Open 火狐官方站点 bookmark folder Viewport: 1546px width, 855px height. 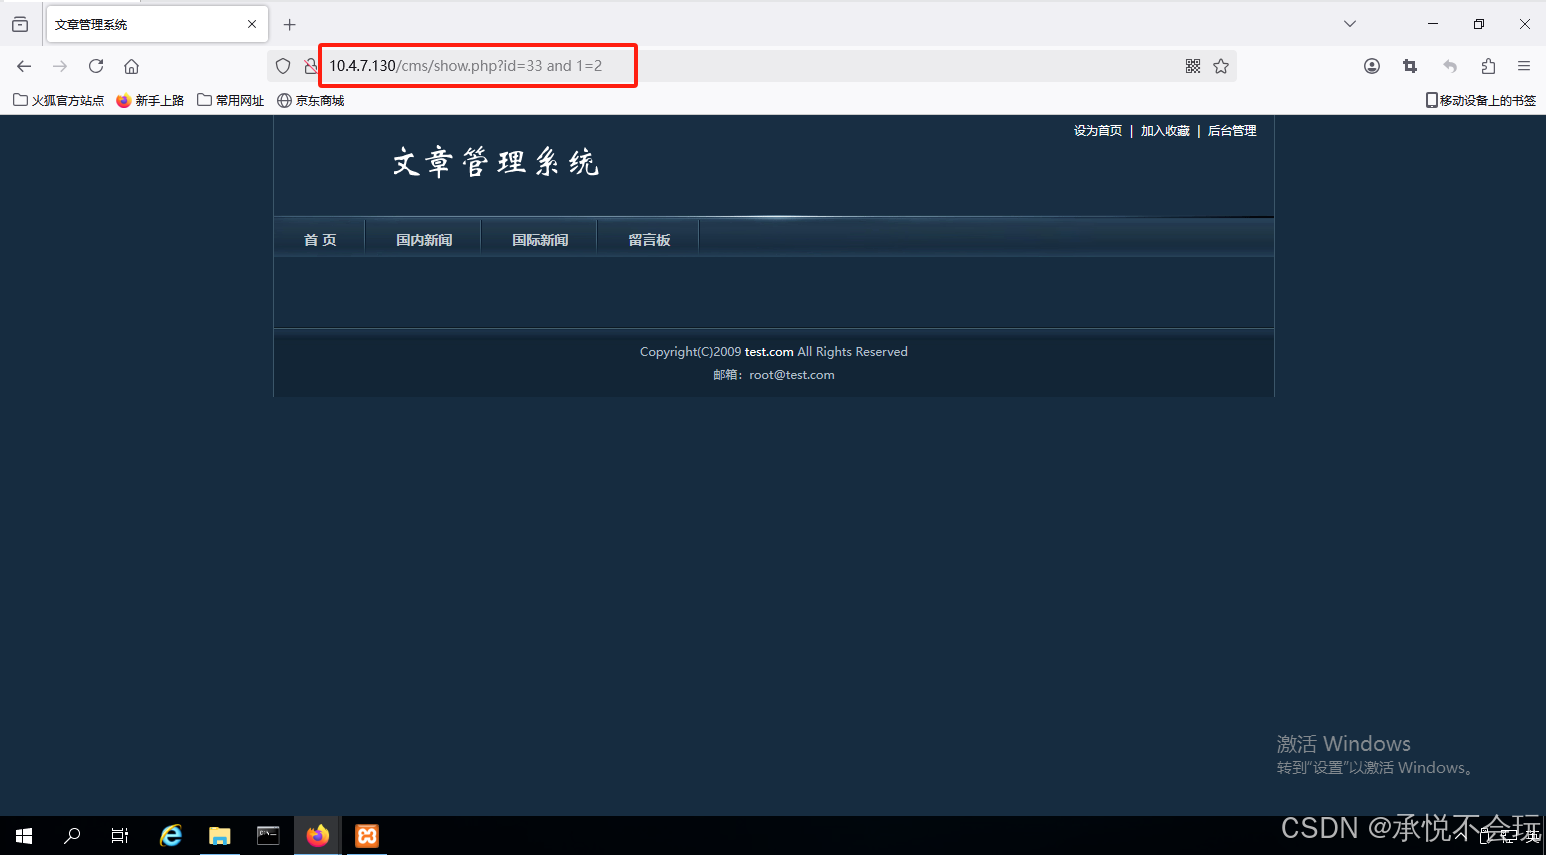58,100
